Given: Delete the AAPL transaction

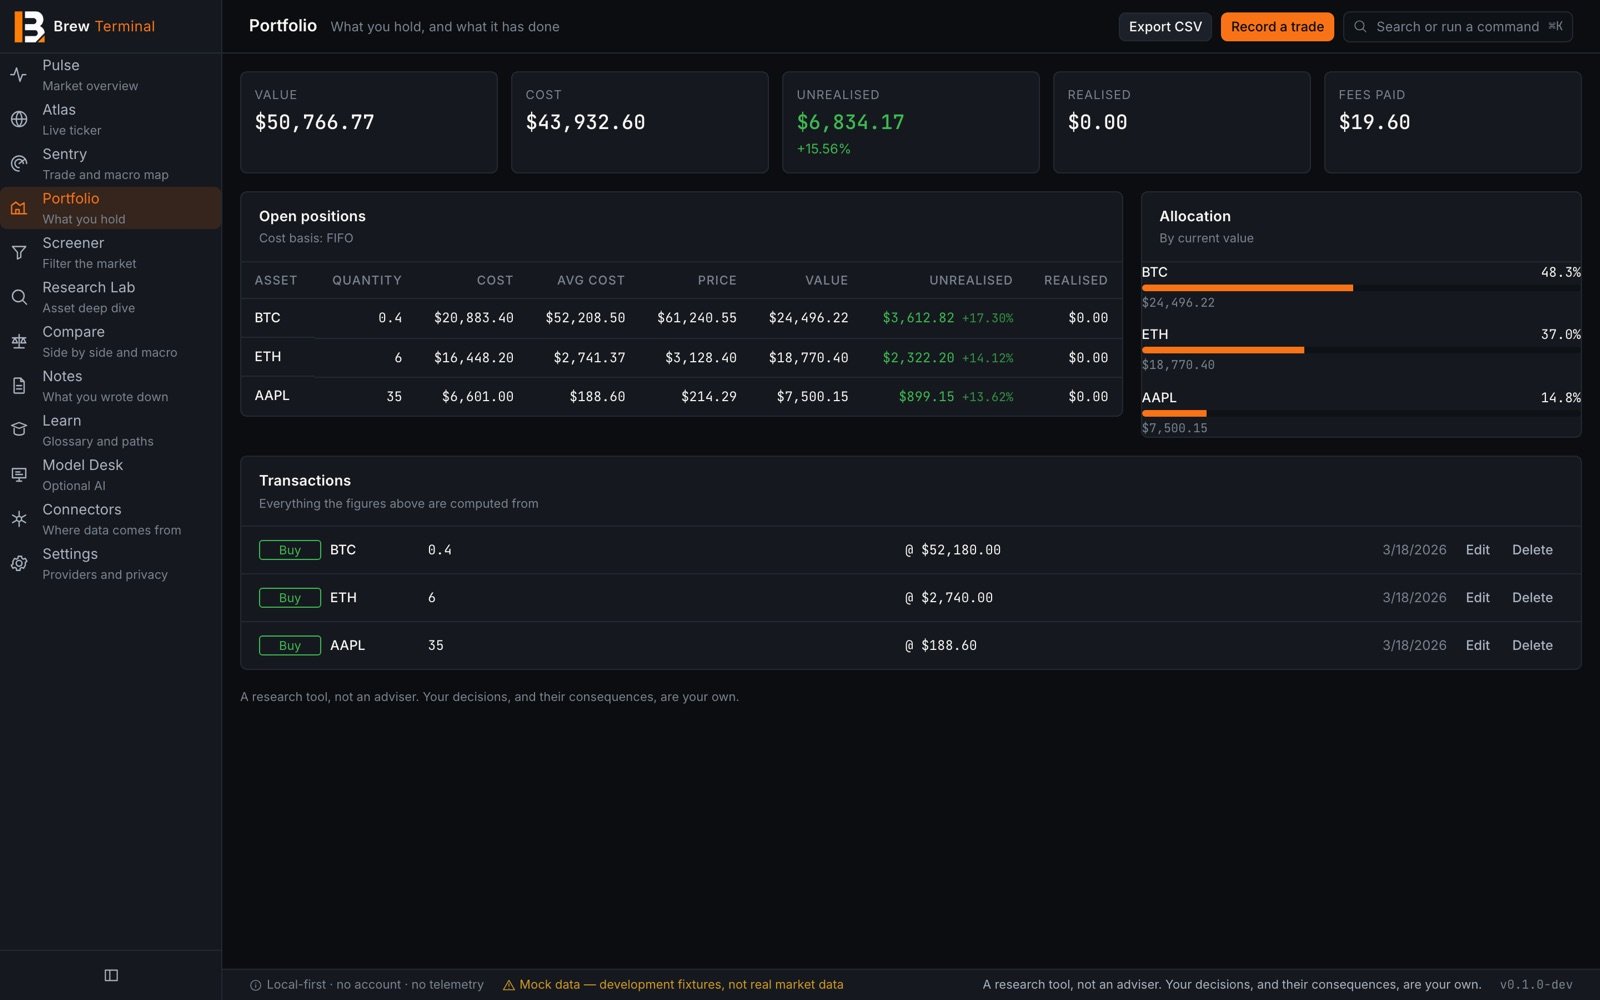Looking at the screenshot, I should click(x=1532, y=646).
